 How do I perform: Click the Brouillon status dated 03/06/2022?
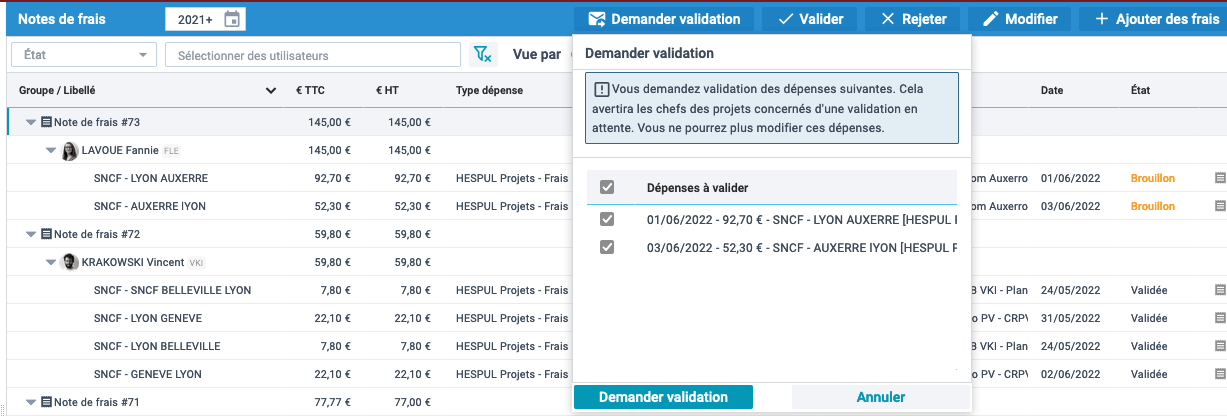coord(1153,206)
